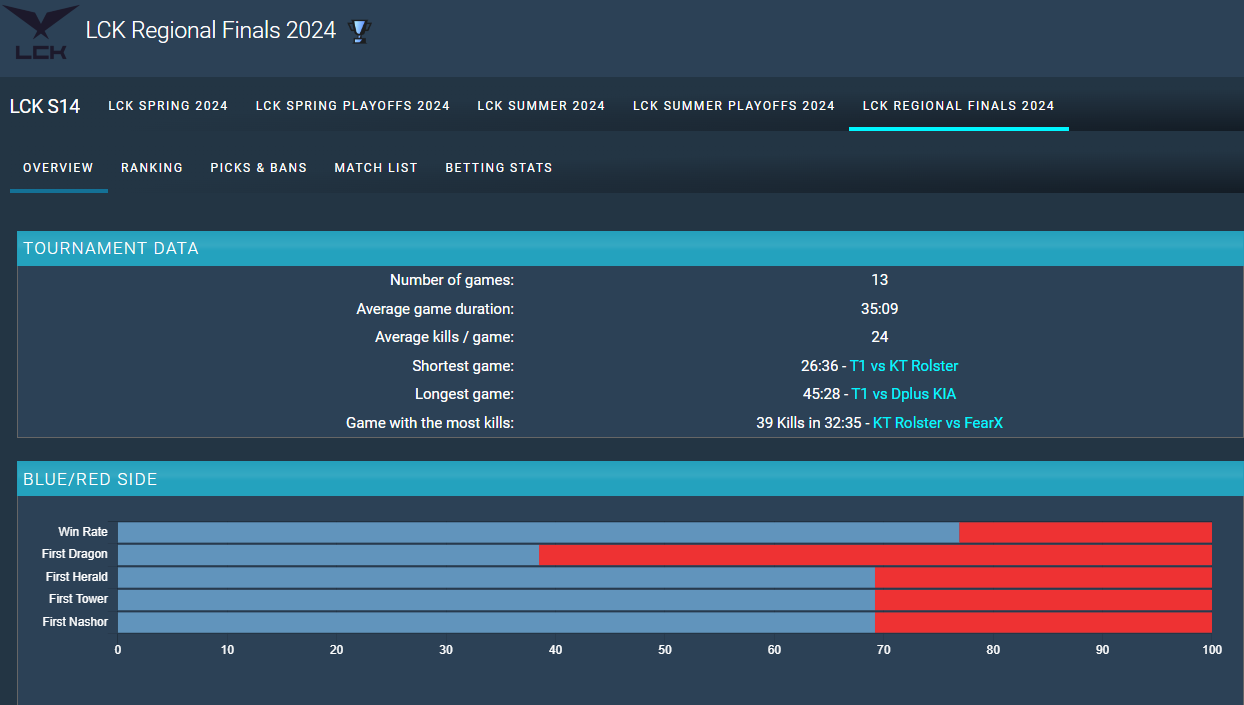This screenshot has height=705, width=1244.
Task: Click the blue segment of the First Nashor bar
Action: pyautogui.click(x=496, y=622)
